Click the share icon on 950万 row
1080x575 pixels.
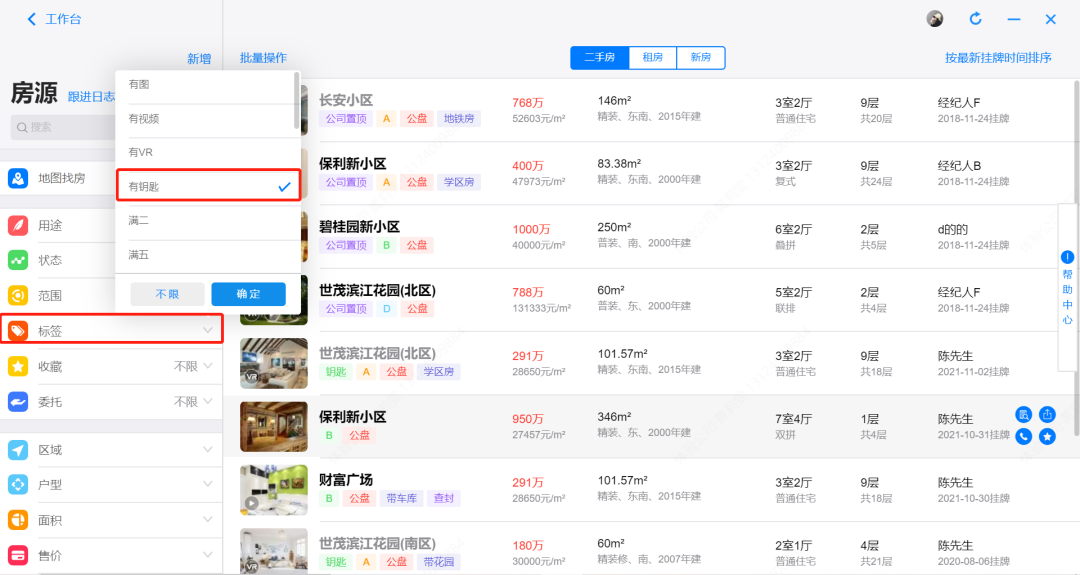1047,415
